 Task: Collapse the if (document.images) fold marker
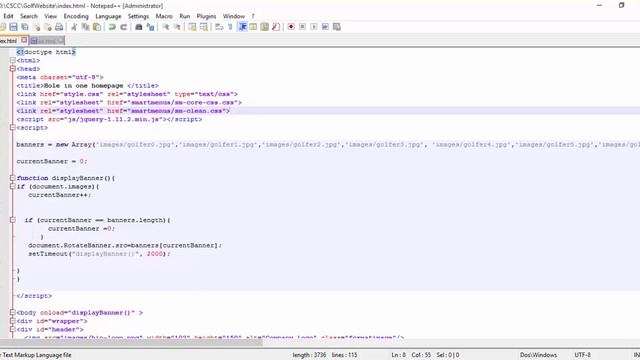pyautogui.click(x=13, y=186)
